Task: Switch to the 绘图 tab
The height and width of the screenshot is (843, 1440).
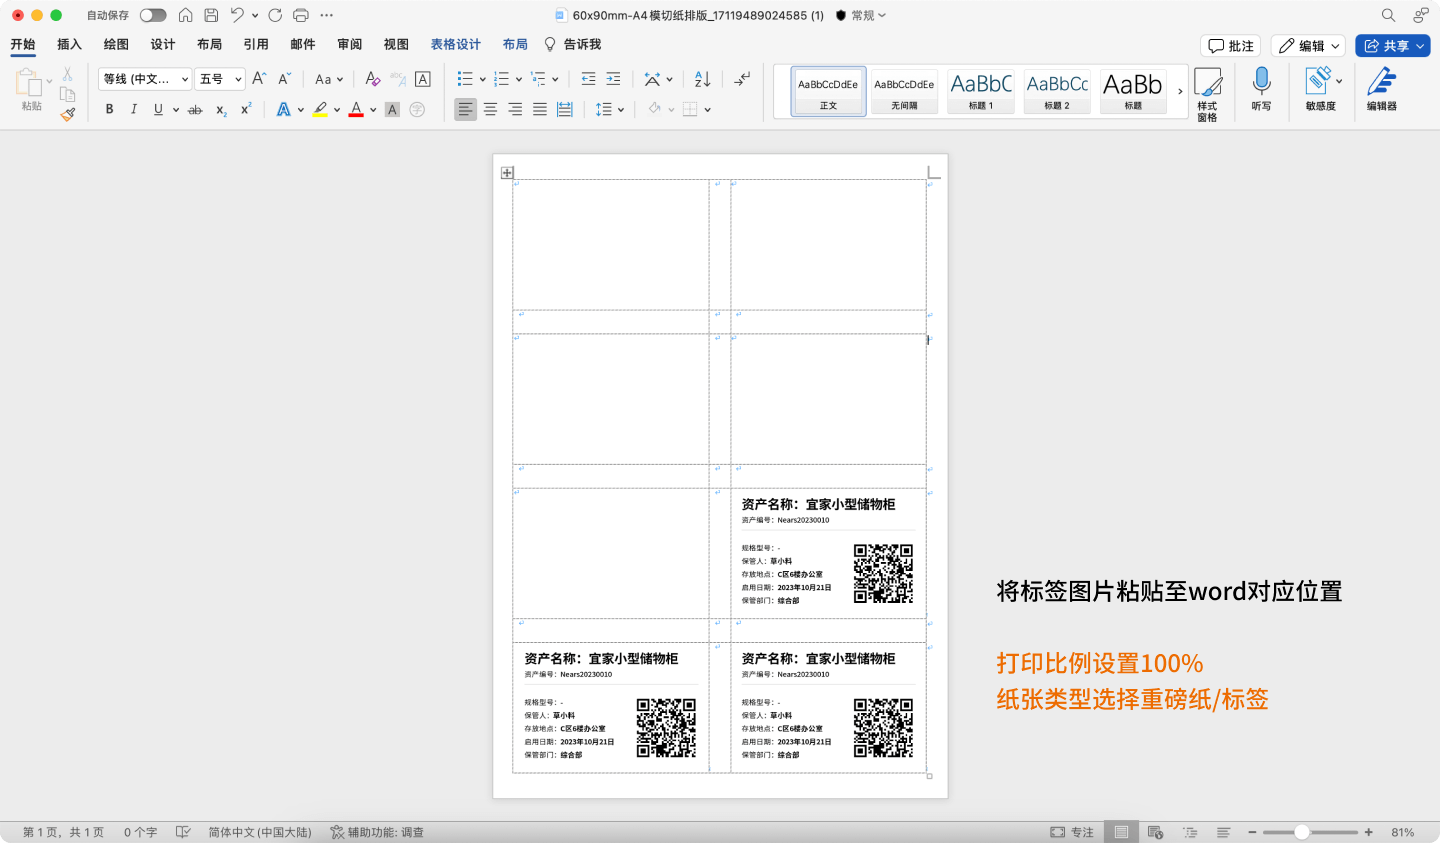Action: [116, 44]
